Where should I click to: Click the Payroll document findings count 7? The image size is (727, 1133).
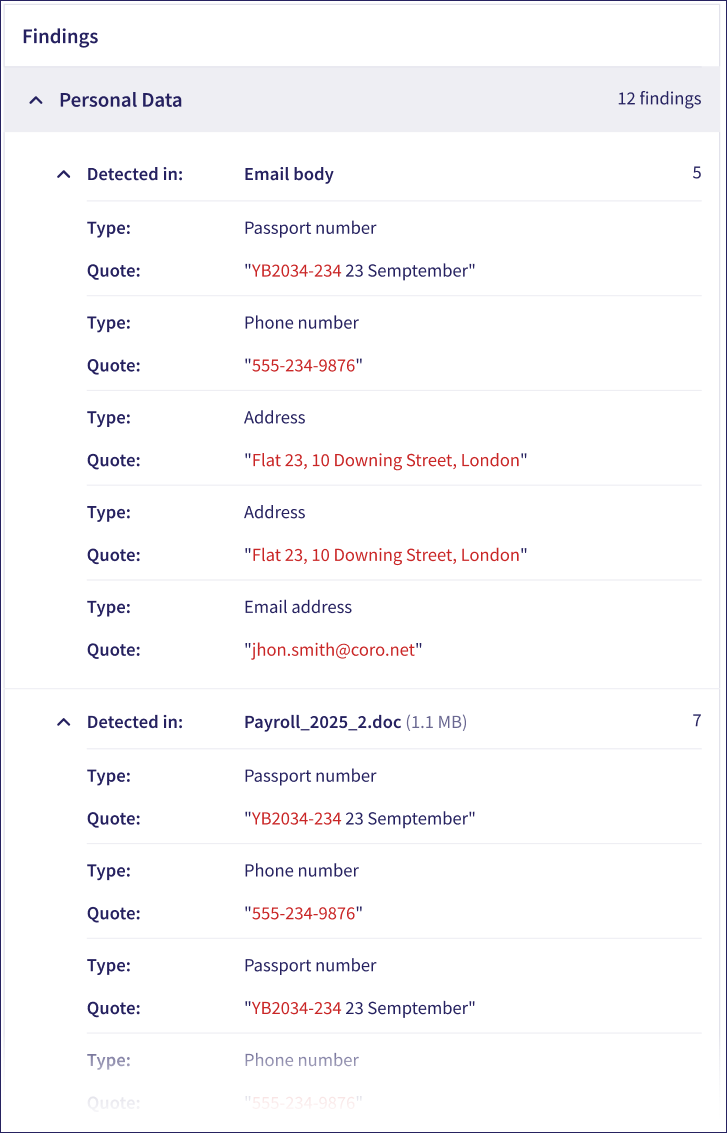[x=696, y=721]
